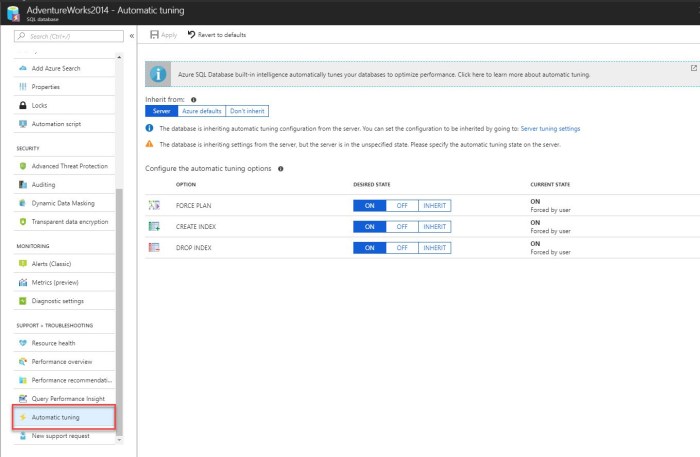Collapse the left menu with chevron
Image resolution: width=700 pixels, height=457 pixels.
click(x=132, y=35)
